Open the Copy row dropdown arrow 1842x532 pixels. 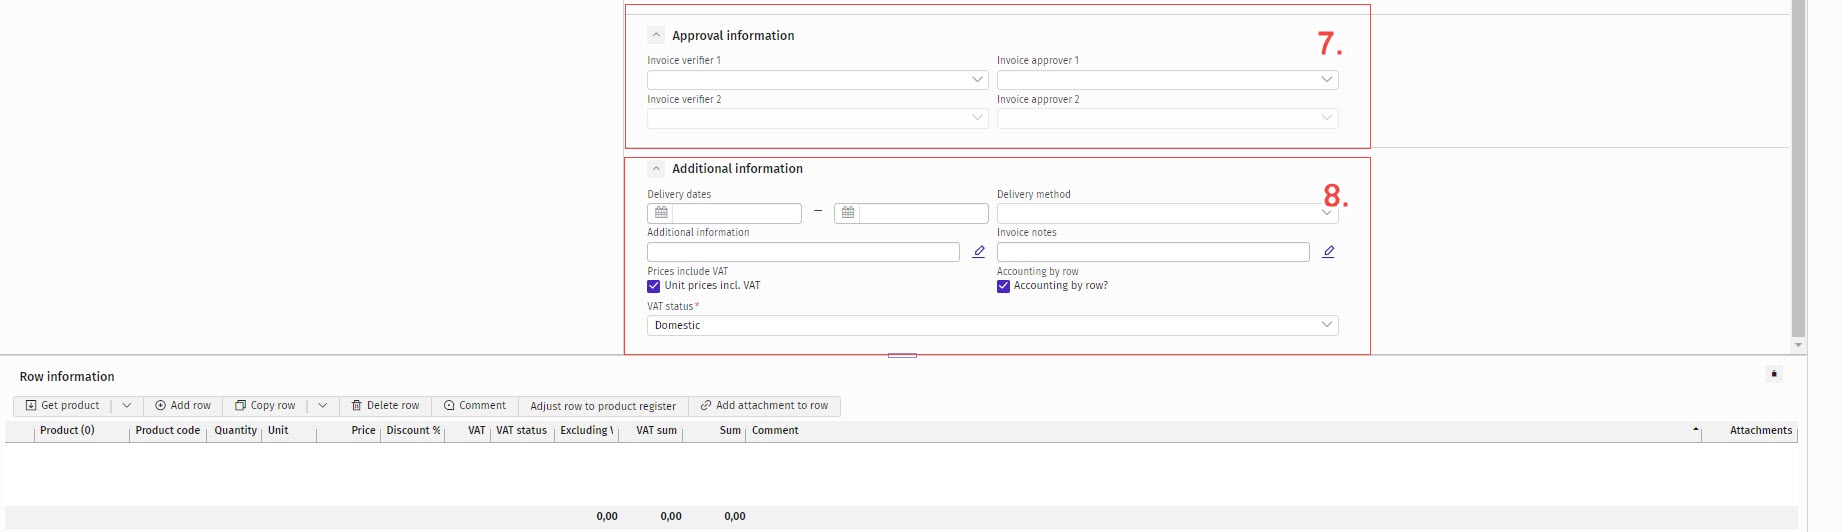coord(322,406)
